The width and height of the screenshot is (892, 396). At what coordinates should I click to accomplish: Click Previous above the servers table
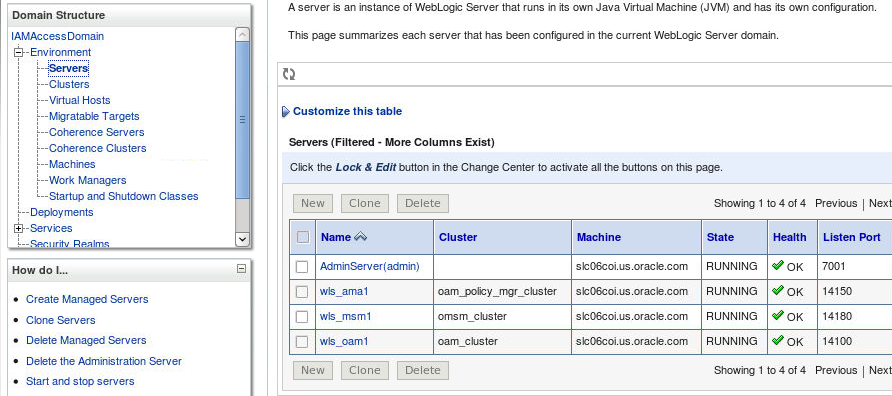[836, 203]
